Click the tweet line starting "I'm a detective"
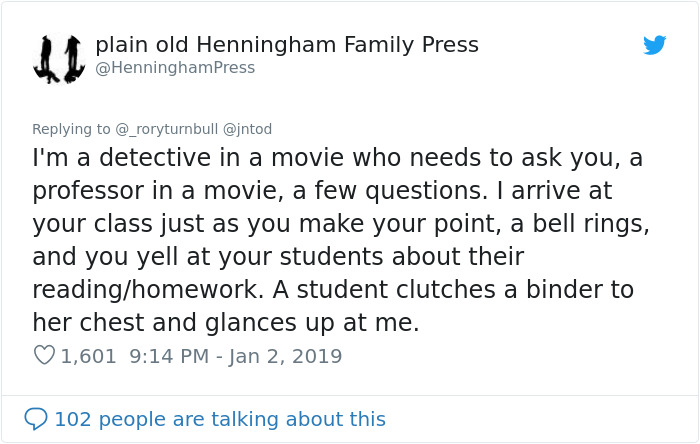Image resolution: width=700 pixels, height=444 pixels. pos(337,158)
